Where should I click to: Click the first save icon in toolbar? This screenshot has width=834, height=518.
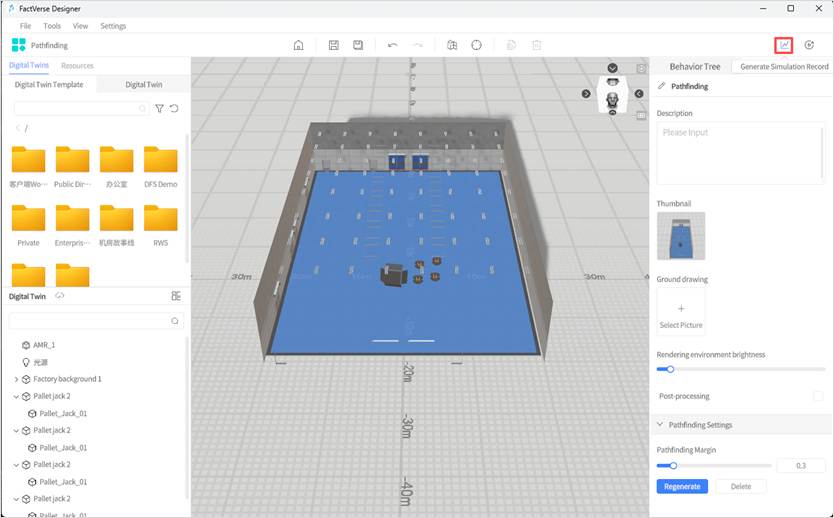tap(334, 45)
